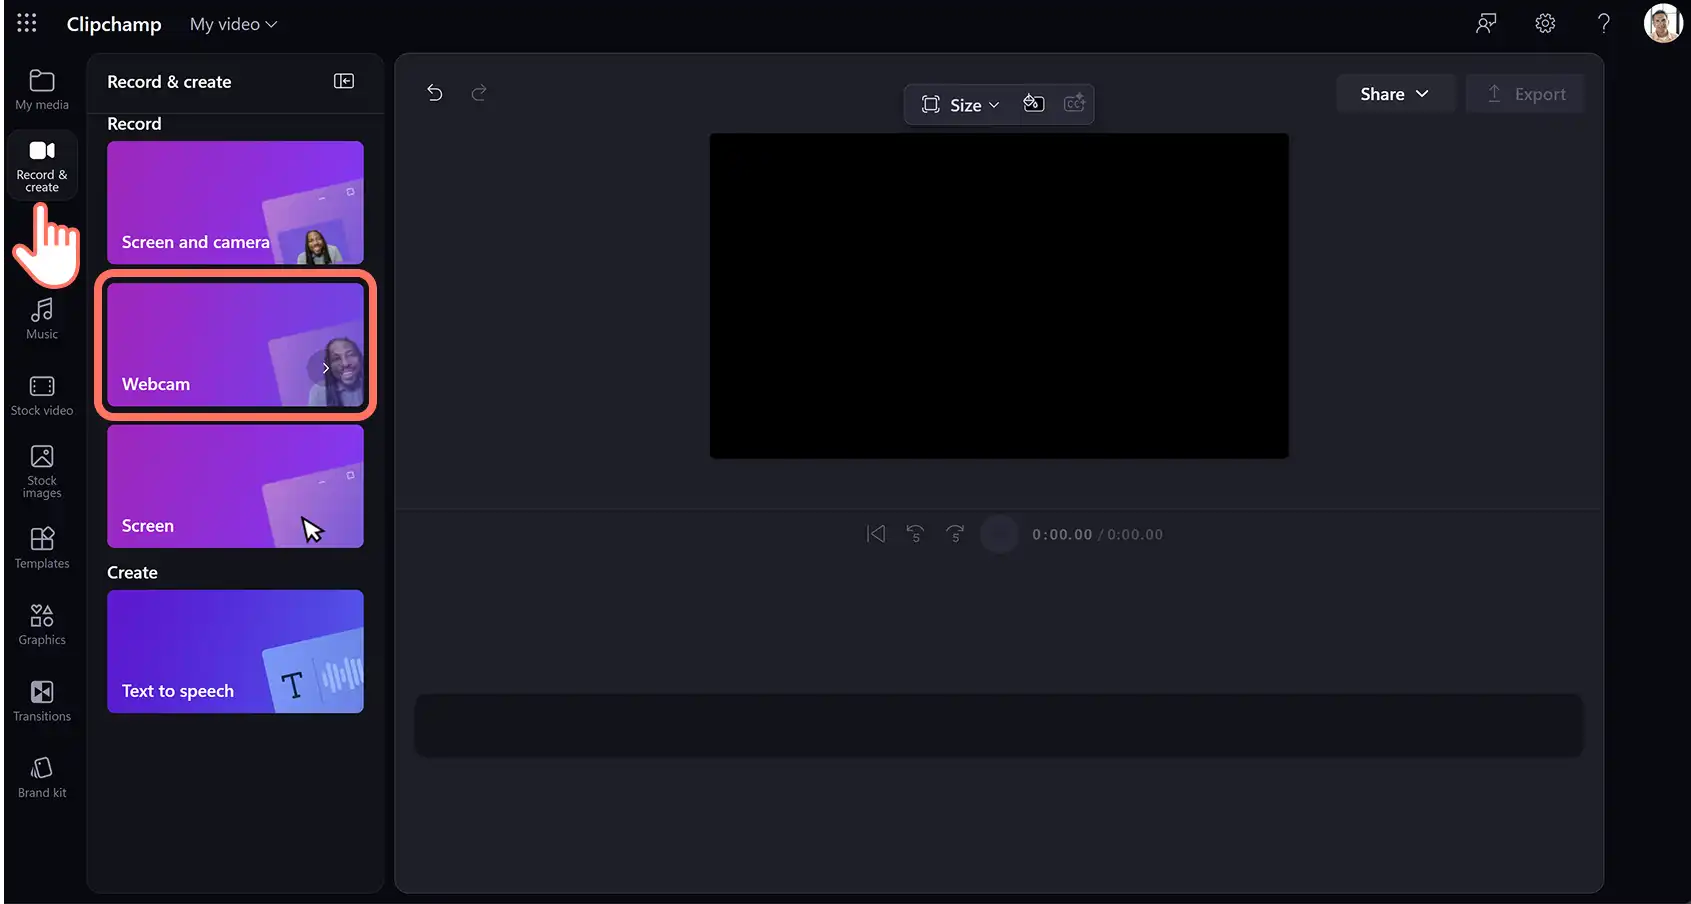Undo the last action
1691x904 pixels.
pos(435,93)
